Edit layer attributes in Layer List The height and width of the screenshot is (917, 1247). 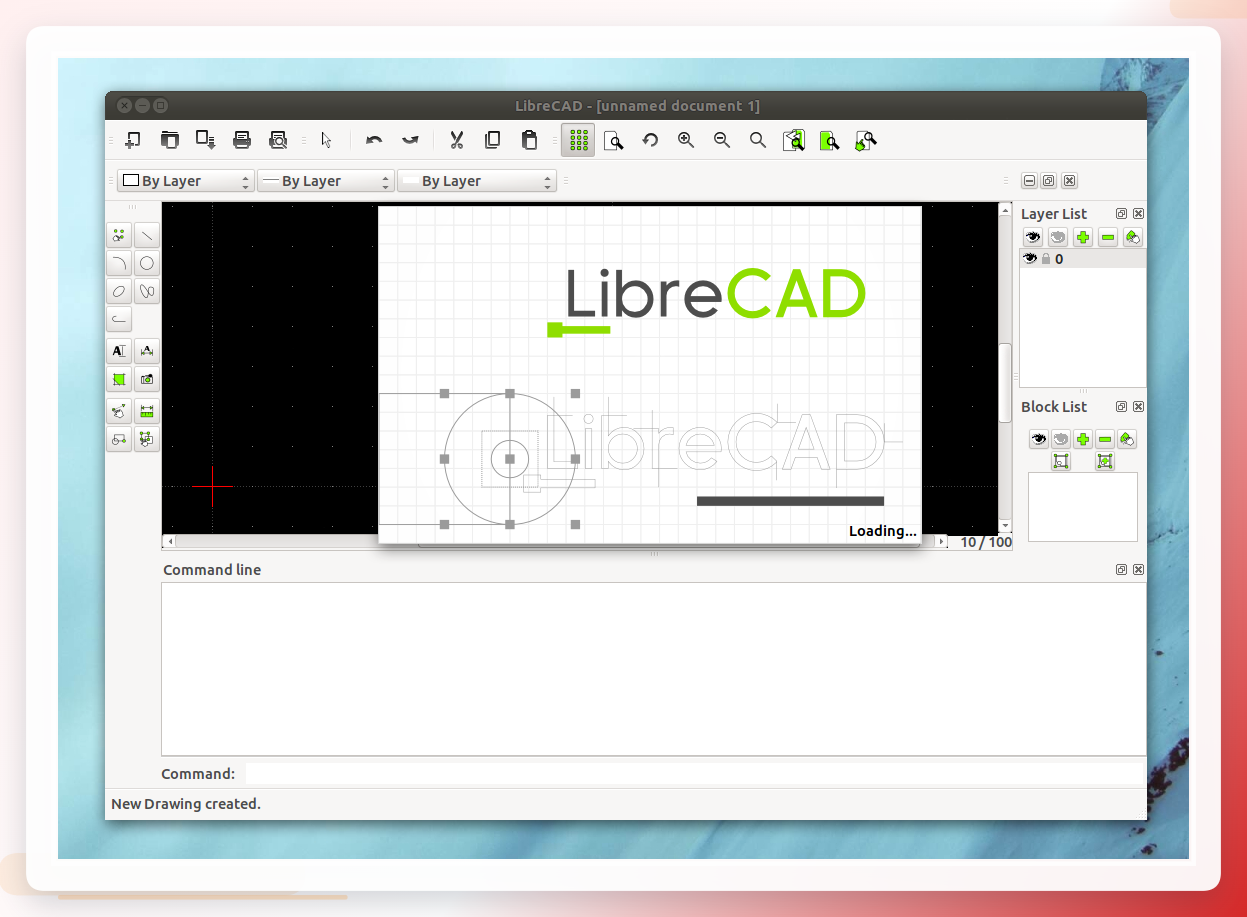point(1133,237)
